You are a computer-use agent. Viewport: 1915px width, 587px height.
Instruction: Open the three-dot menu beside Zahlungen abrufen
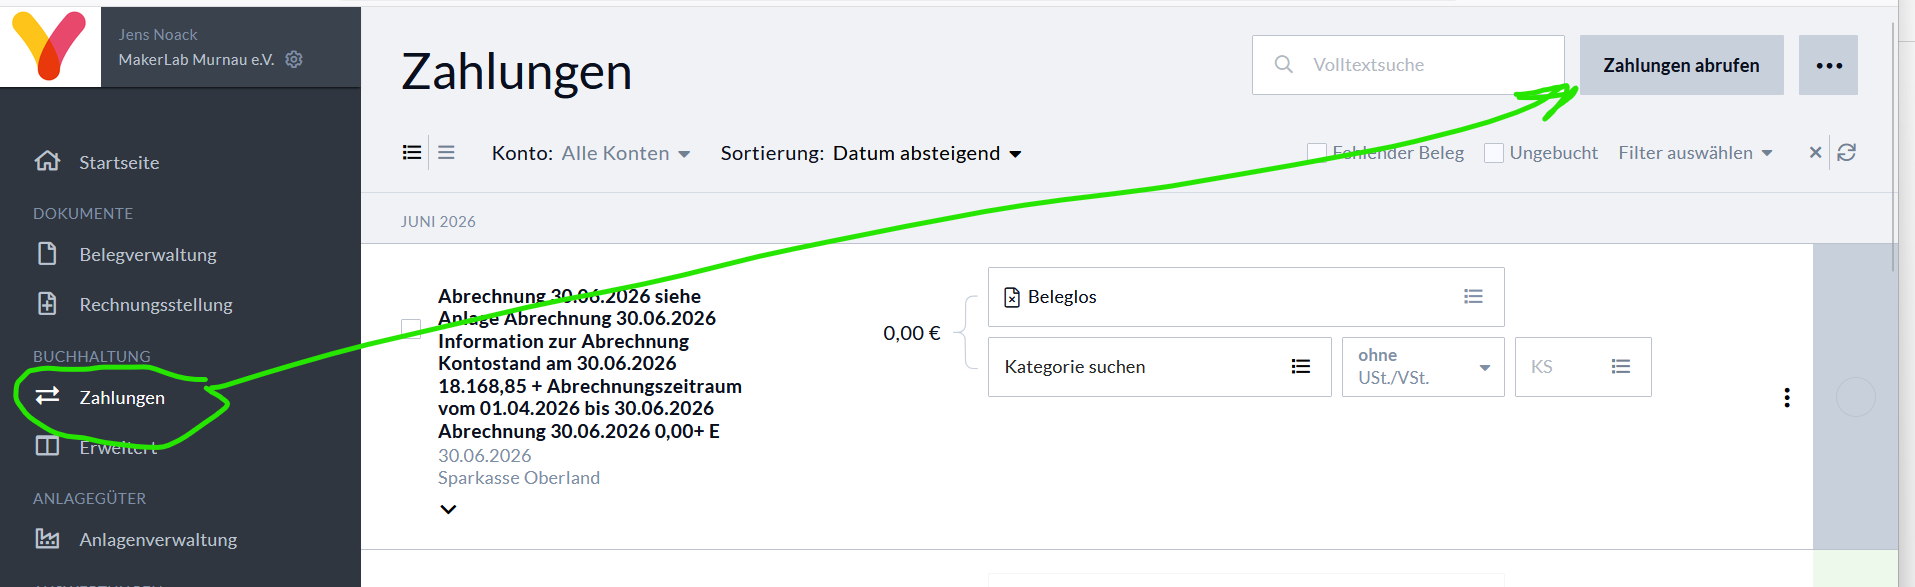pos(1828,65)
